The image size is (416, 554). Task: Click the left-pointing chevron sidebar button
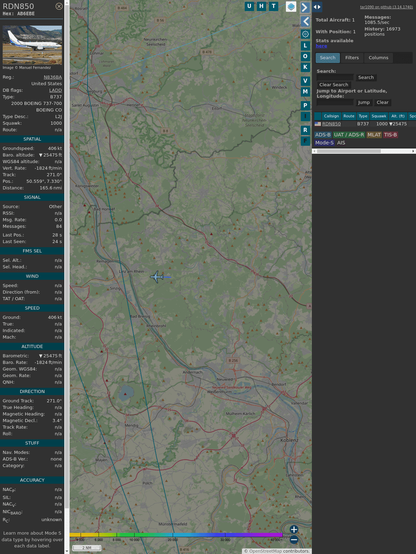pyautogui.click(x=305, y=21)
